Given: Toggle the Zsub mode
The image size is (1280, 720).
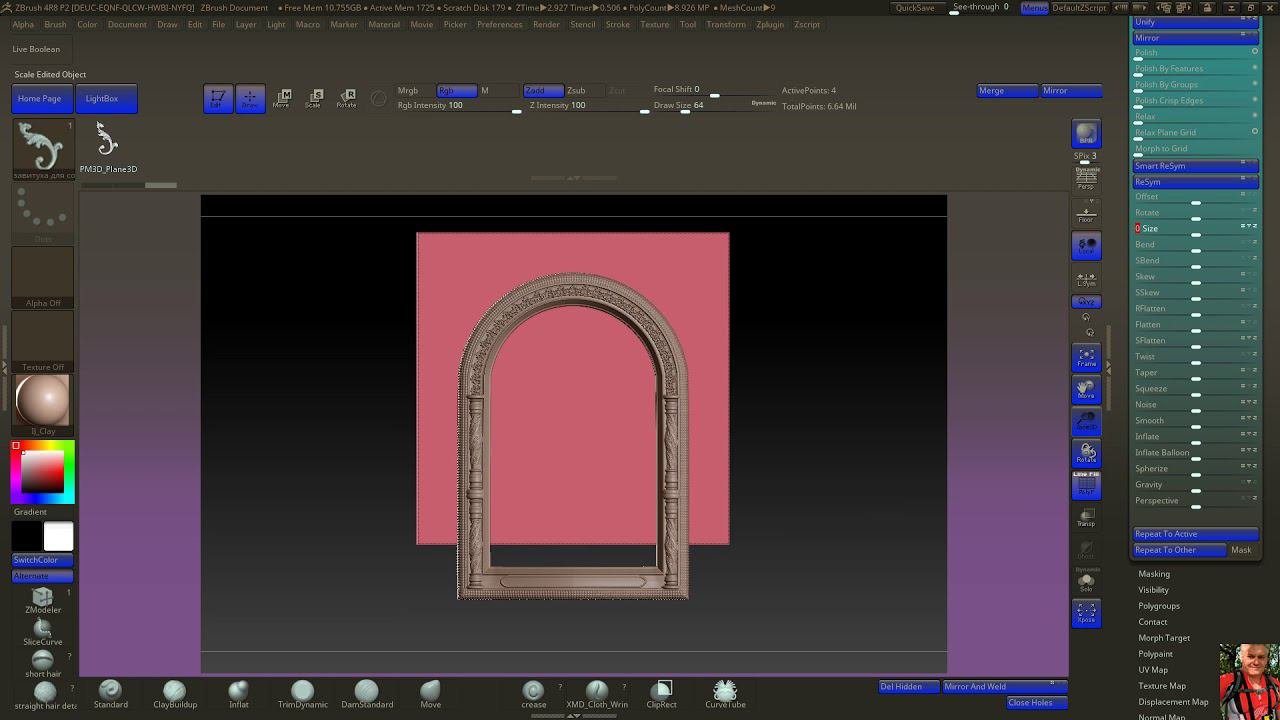Looking at the screenshot, I should 576,91.
